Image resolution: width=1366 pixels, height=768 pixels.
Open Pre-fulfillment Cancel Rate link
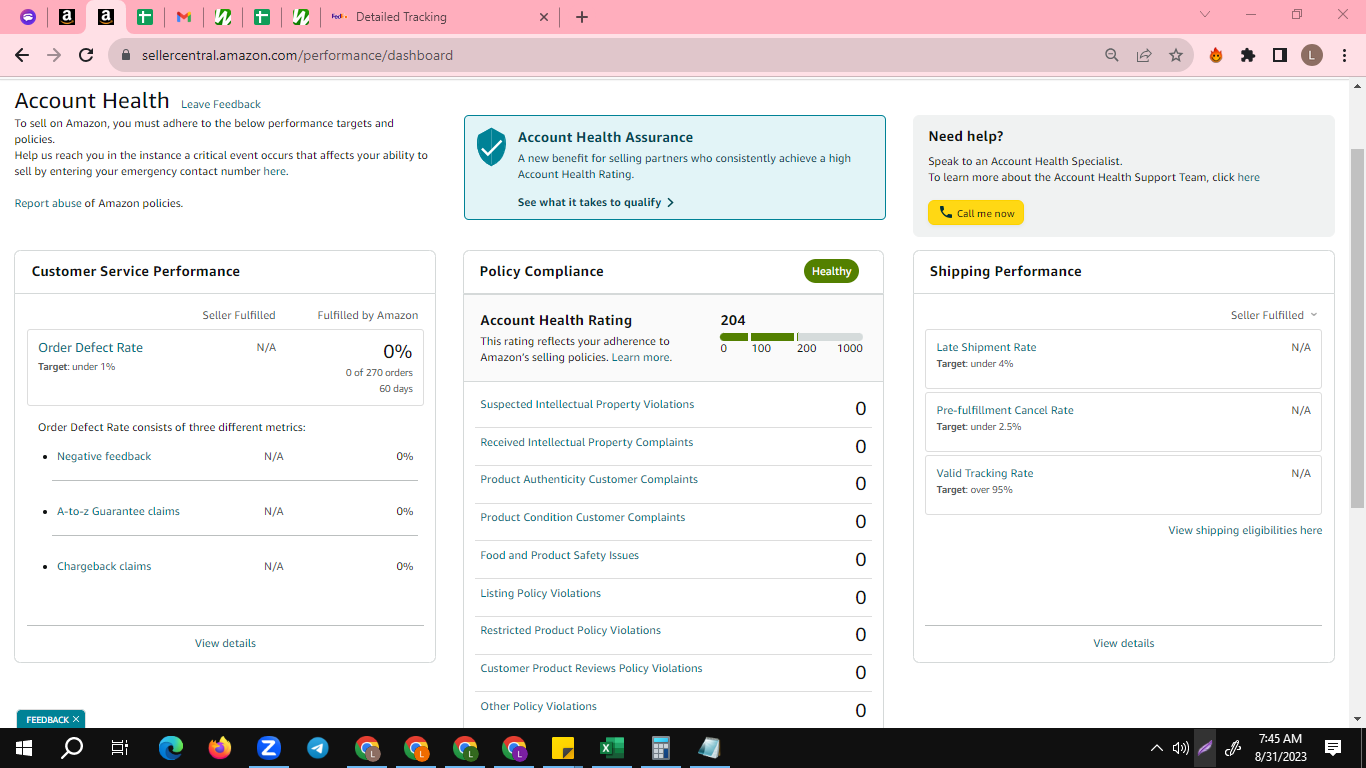[x=1005, y=410]
